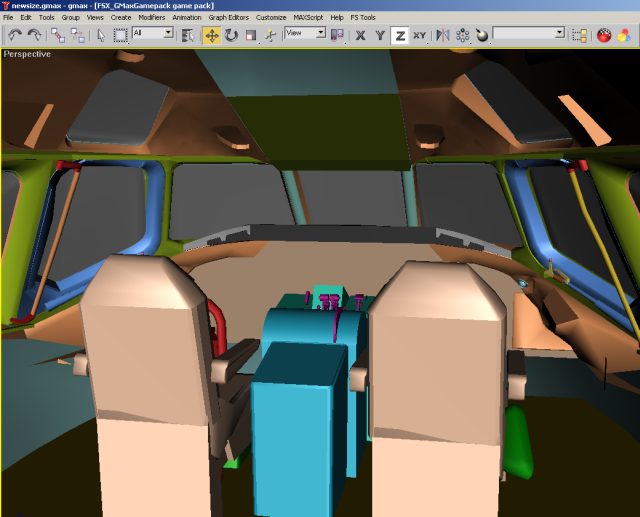Open the named selection sets dropdown
The image size is (640, 517).
528,33
